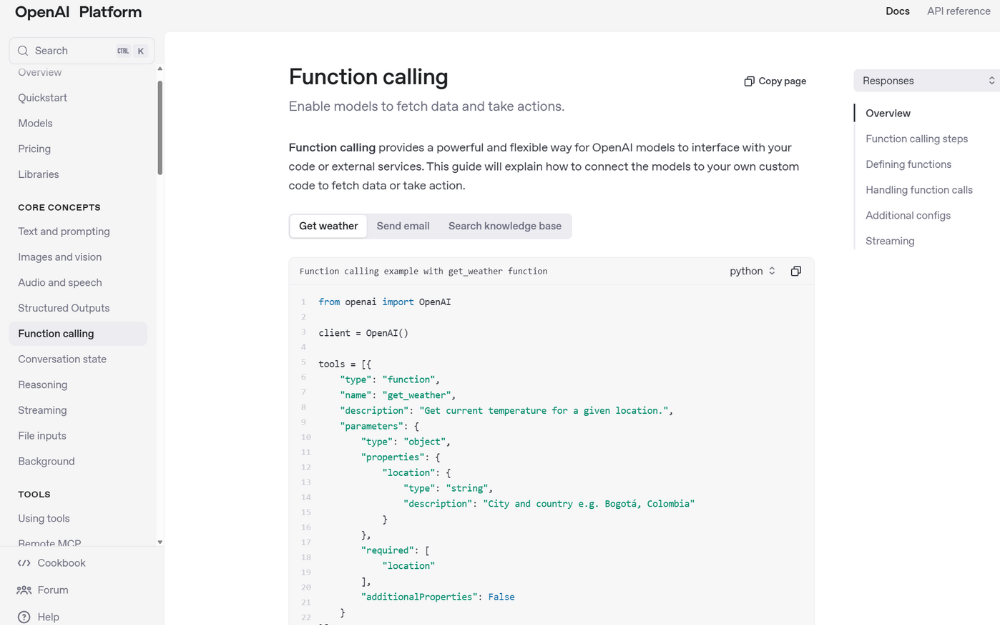The height and width of the screenshot is (625, 1000).
Task: Click the Forum text link
Action: 52,590
